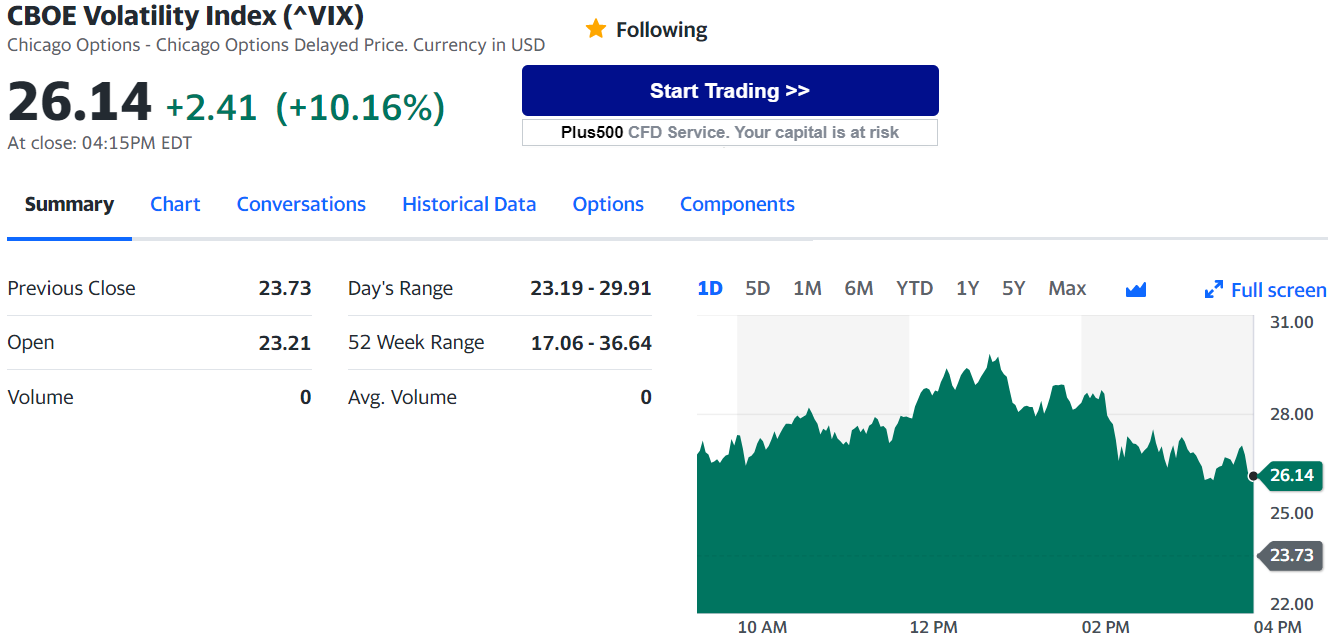This screenshot has height=639, width=1328.
Task: Click the 02 PM time axis label
Action: tap(1105, 627)
